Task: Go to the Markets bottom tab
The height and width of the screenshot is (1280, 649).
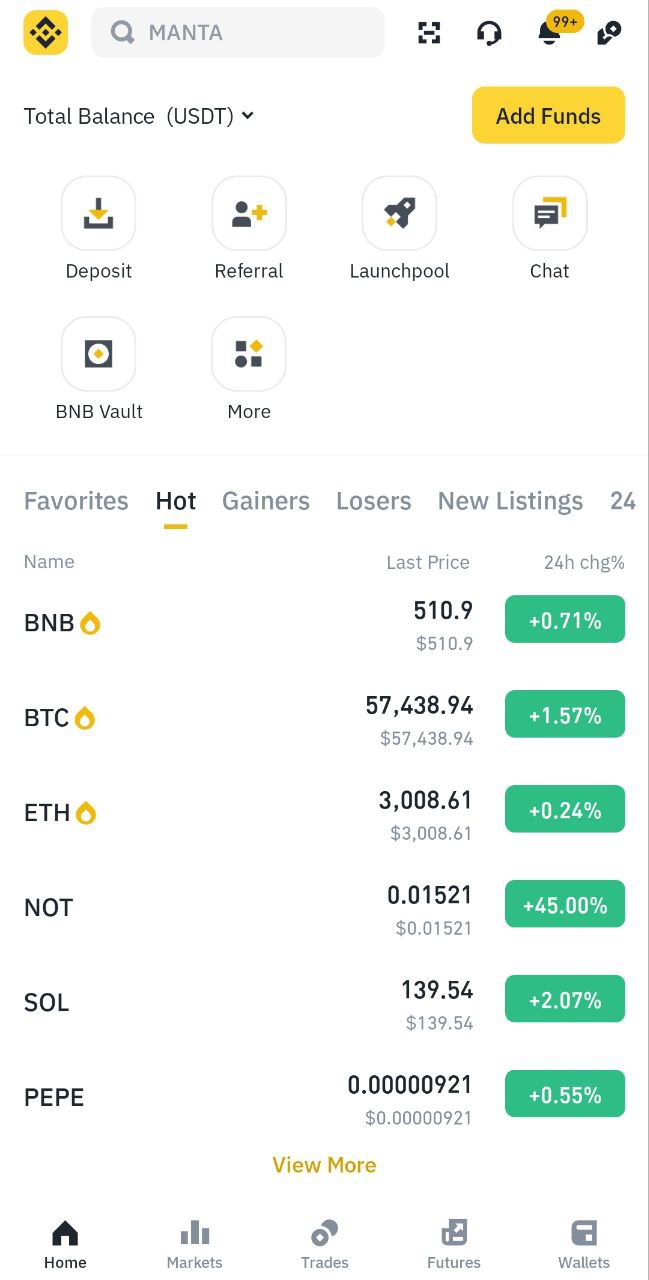Action: tap(194, 1245)
